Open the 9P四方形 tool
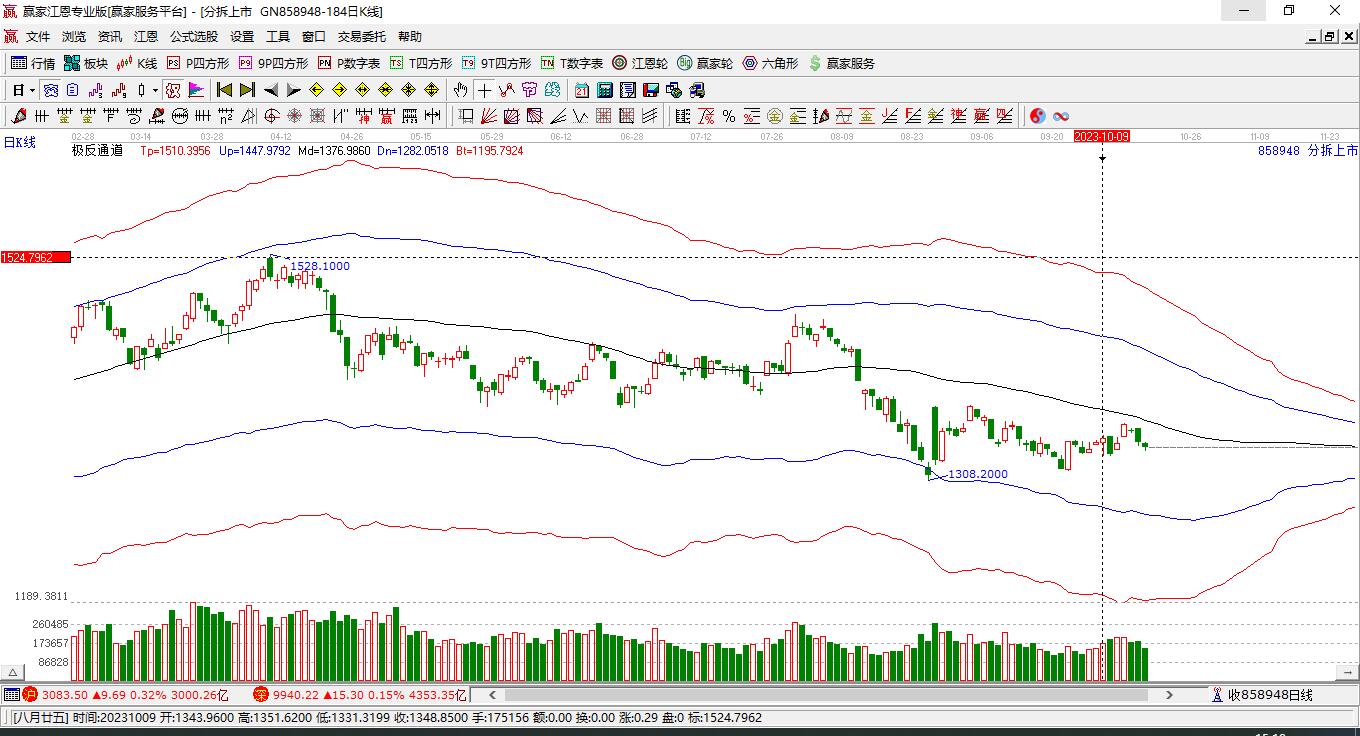Image resolution: width=1360 pixels, height=736 pixels. [x=274, y=63]
